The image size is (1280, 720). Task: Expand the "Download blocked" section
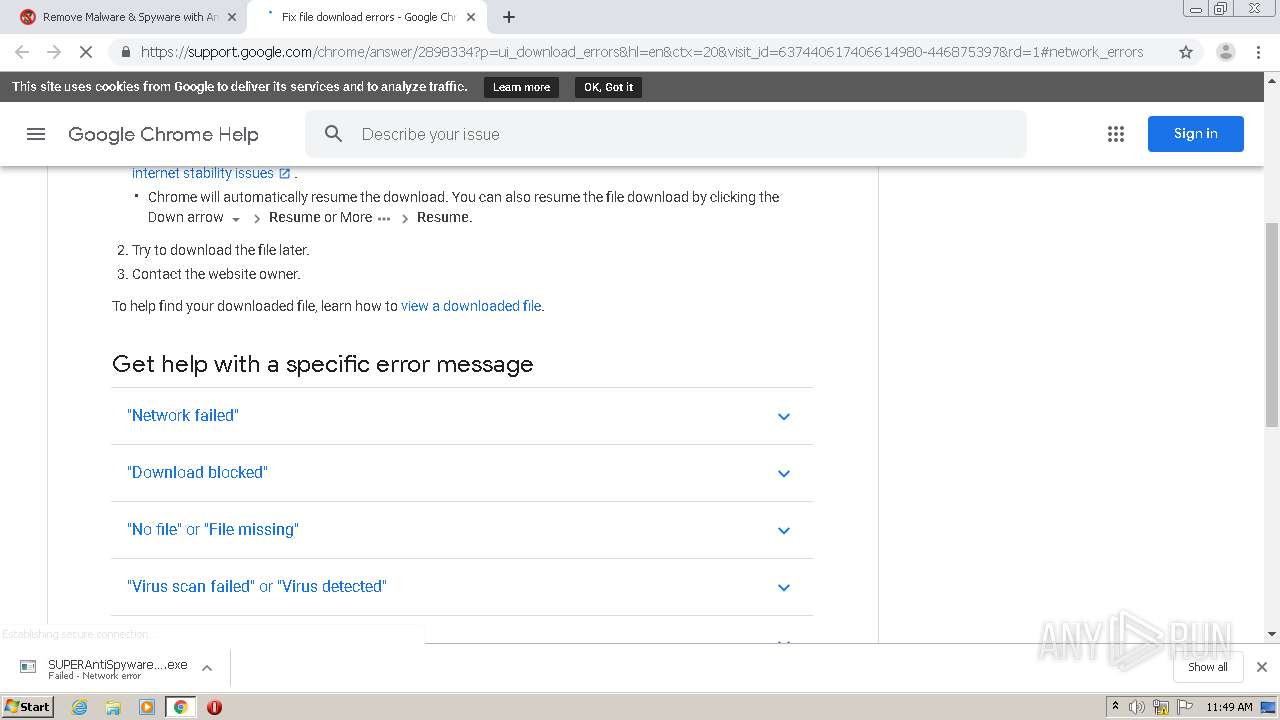[x=462, y=473]
